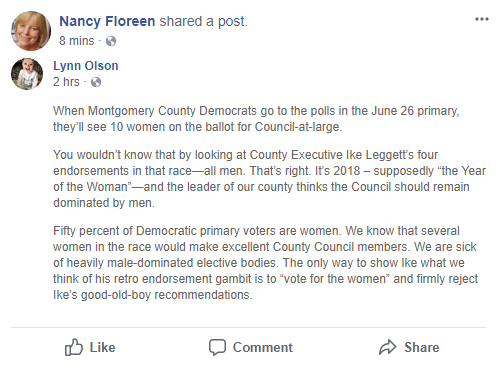Open the '2 hrs' timestamp link

66,82
